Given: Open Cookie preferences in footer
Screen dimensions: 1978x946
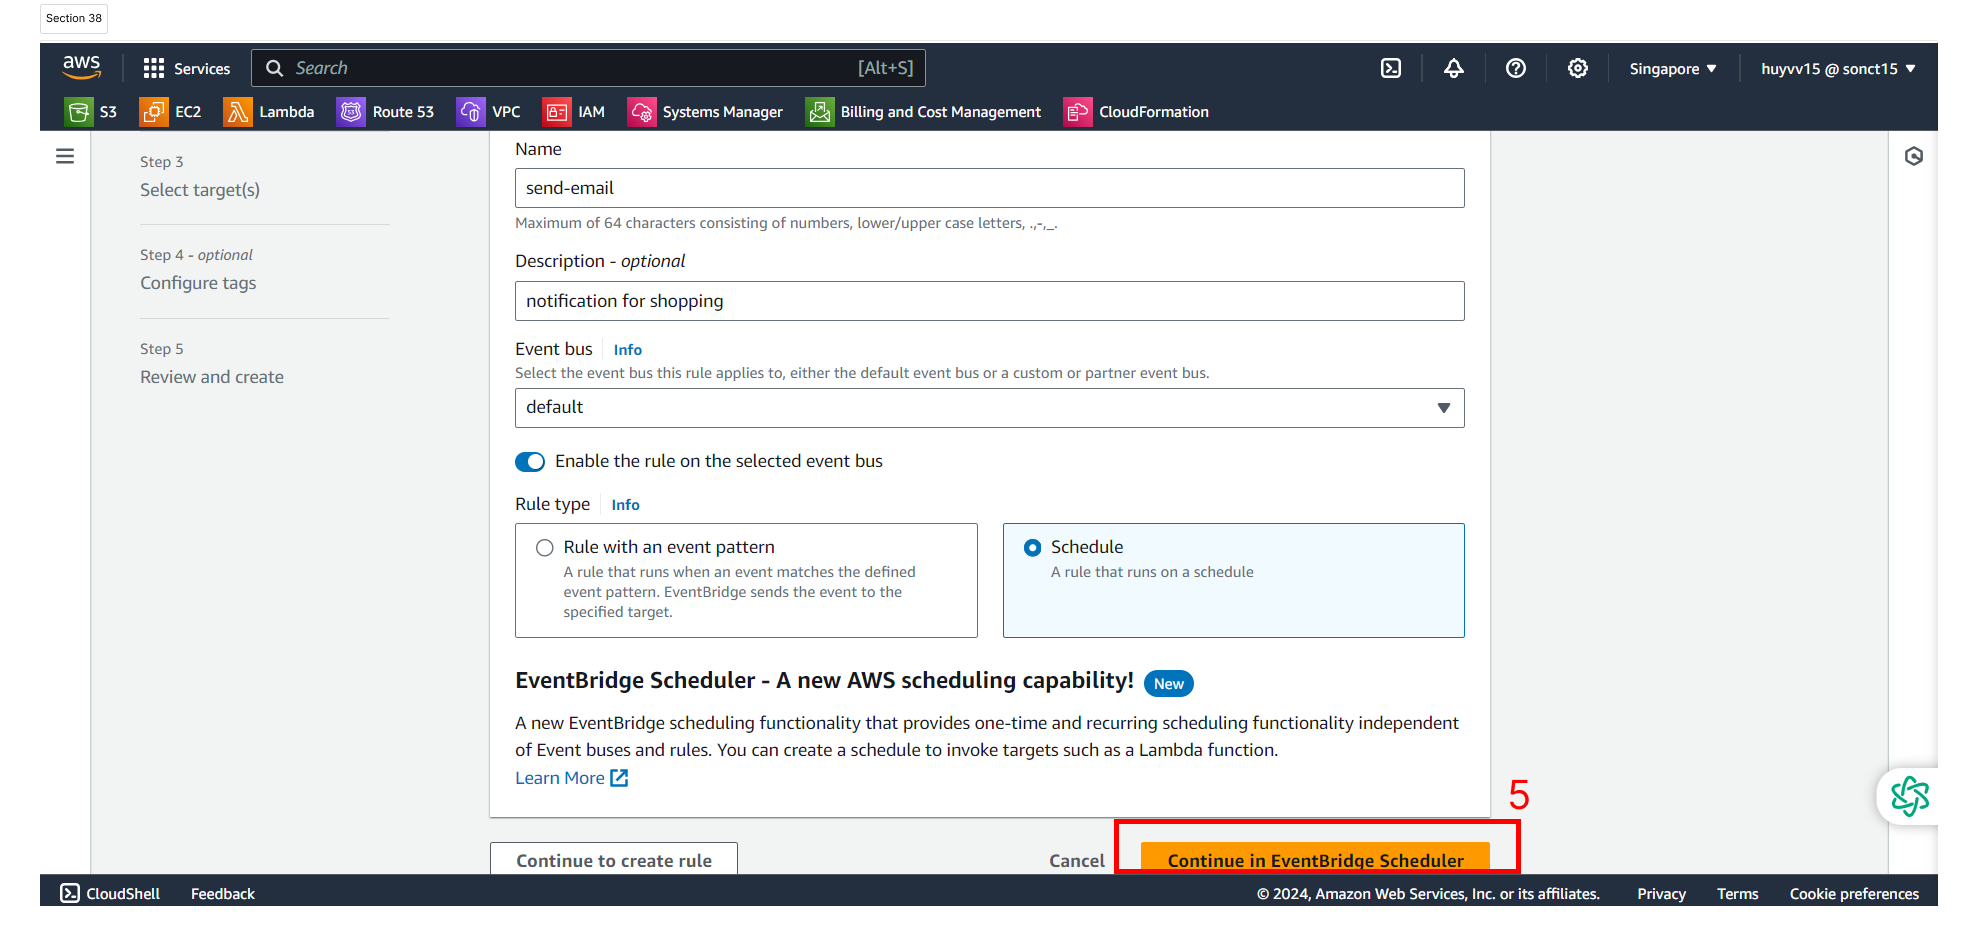Looking at the screenshot, I should click(x=1854, y=894).
